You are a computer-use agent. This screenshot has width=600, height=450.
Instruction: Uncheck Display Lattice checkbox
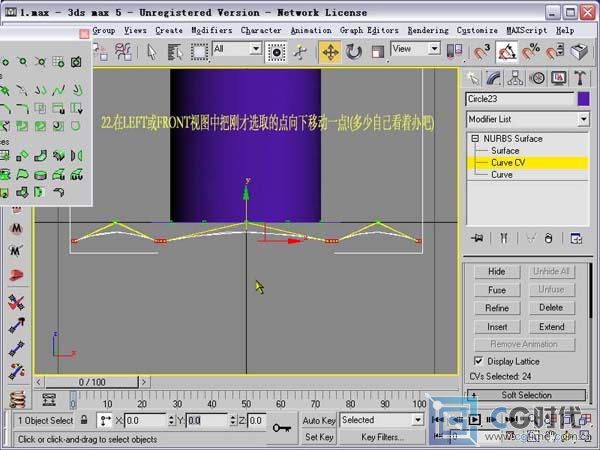[x=478, y=361]
